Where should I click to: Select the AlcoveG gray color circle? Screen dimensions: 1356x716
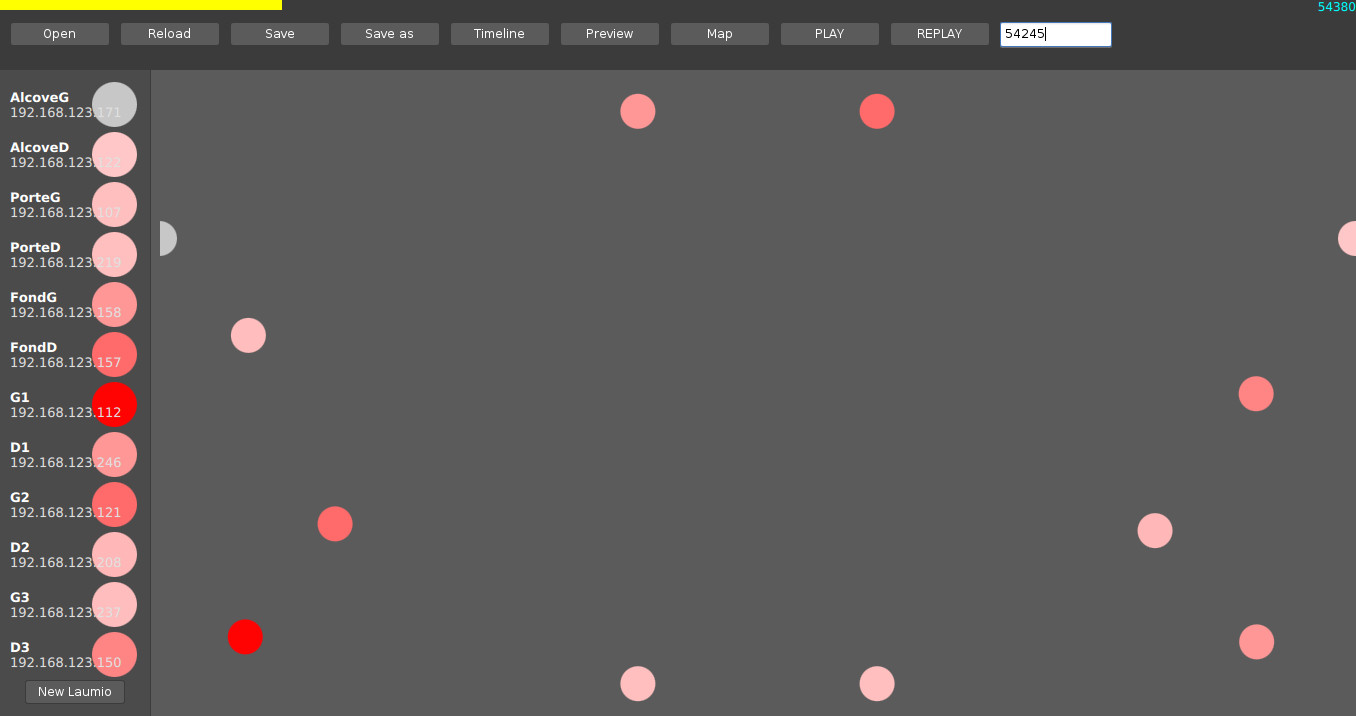tap(114, 105)
